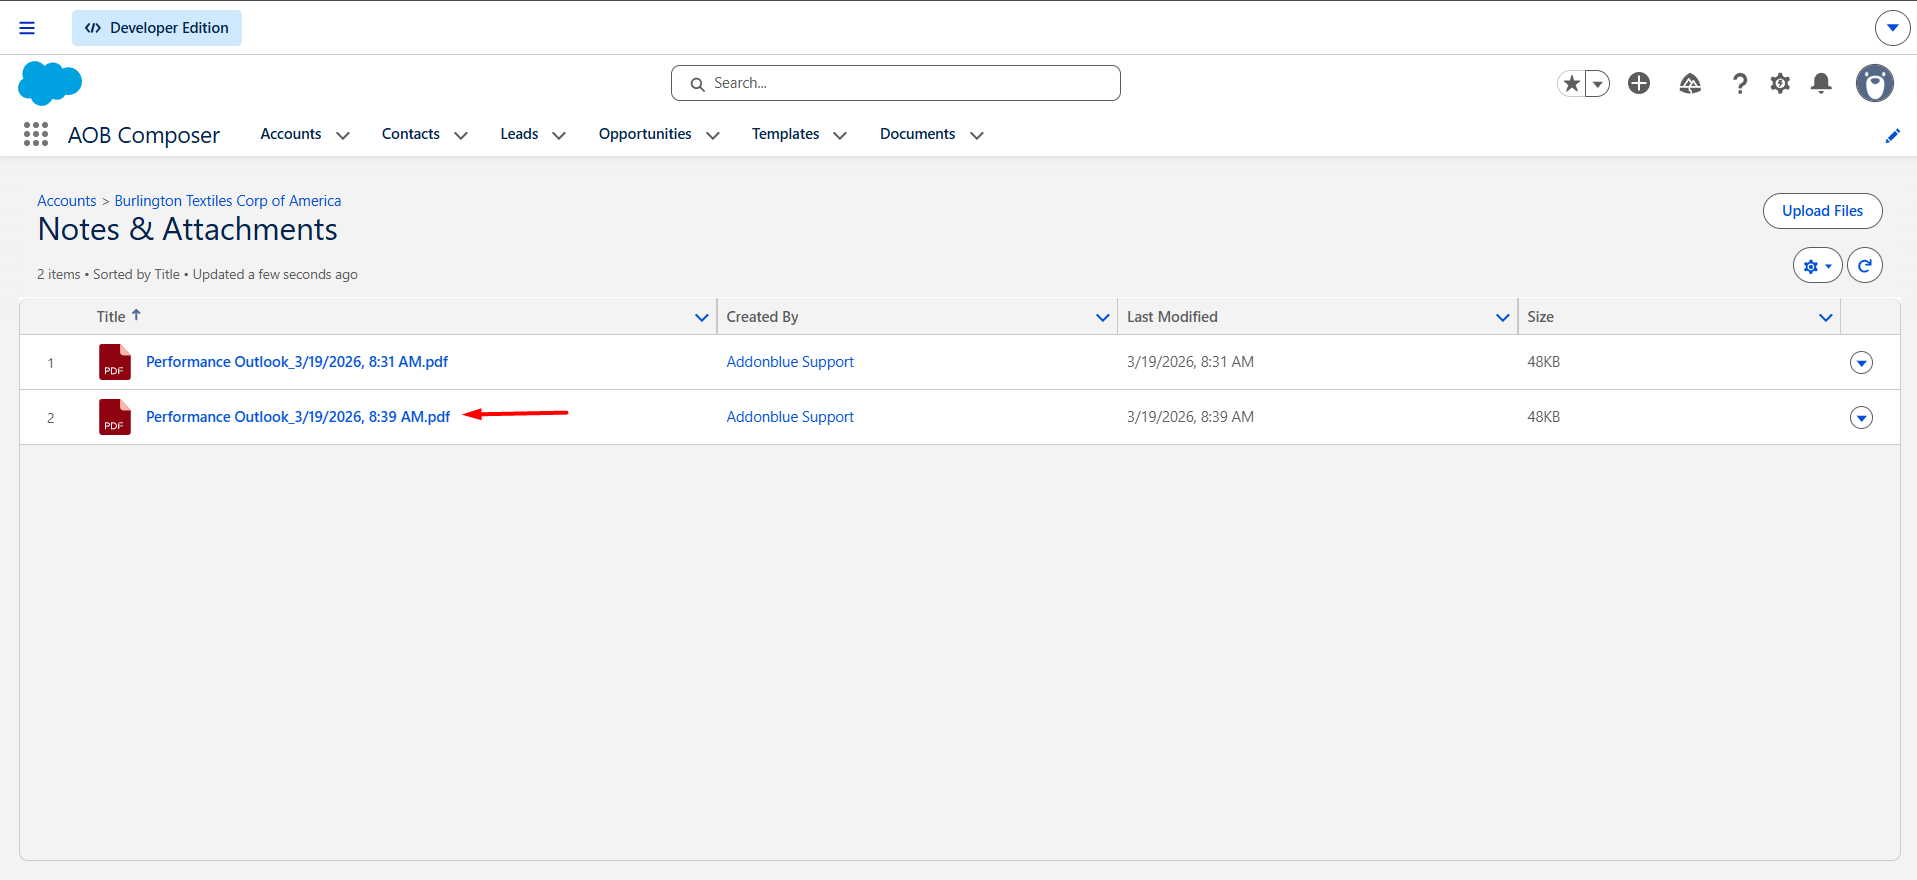
Task: Expand the Templates tab chevron
Action: [840, 135]
